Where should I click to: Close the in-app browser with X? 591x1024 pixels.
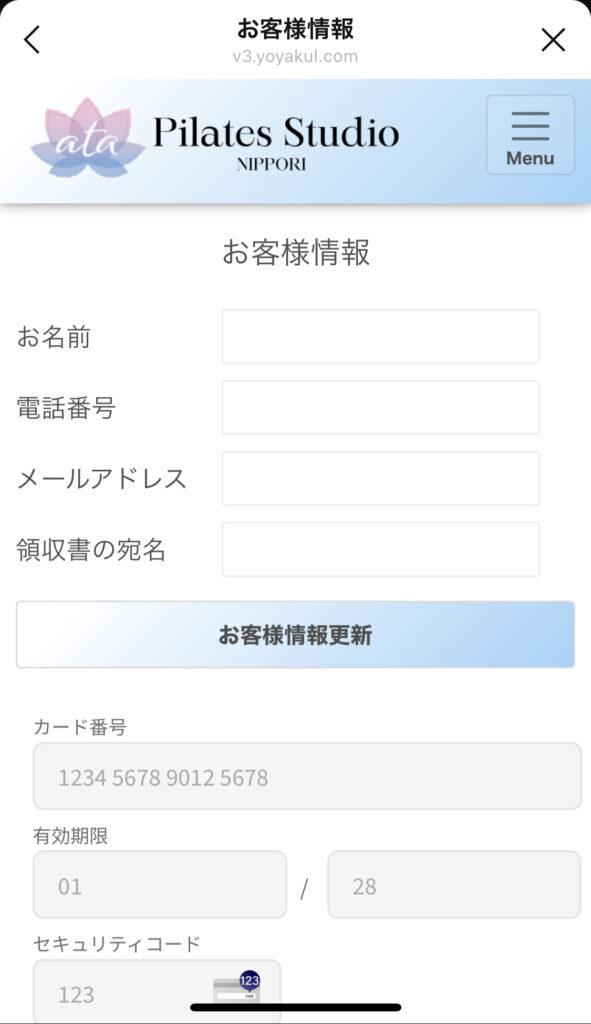pyautogui.click(x=553, y=40)
